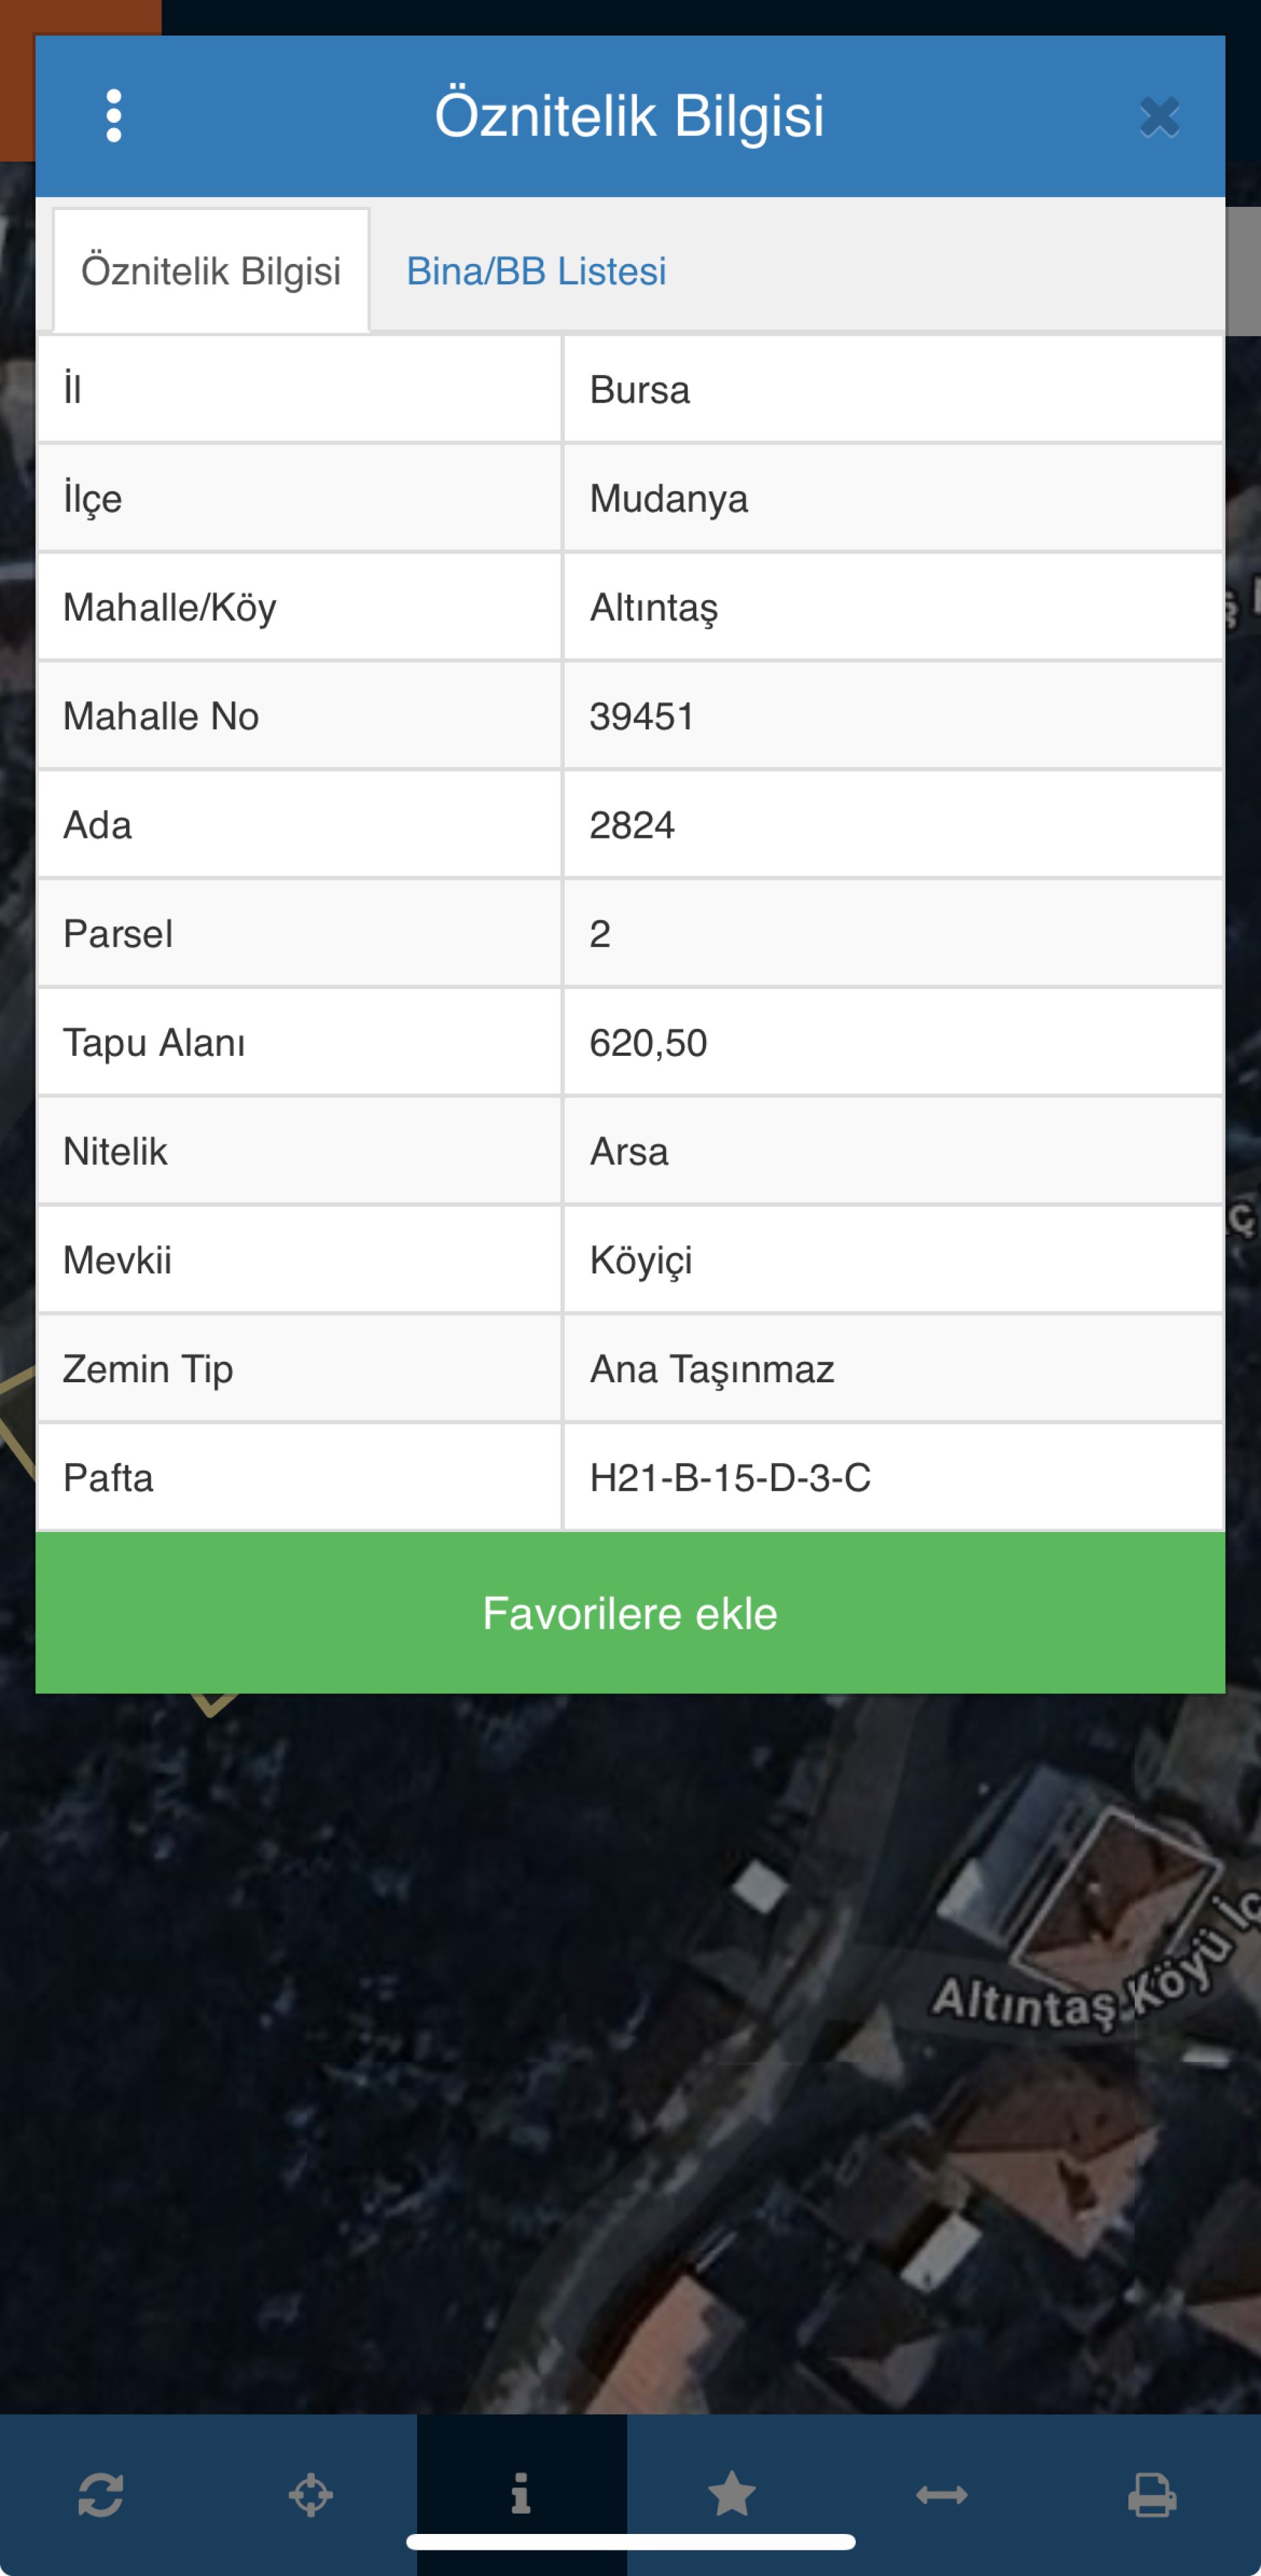This screenshot has height=2576, width=1261.
Task: Close the Öznitelik Bilgisi dialog
Action: pos(1159,117)
